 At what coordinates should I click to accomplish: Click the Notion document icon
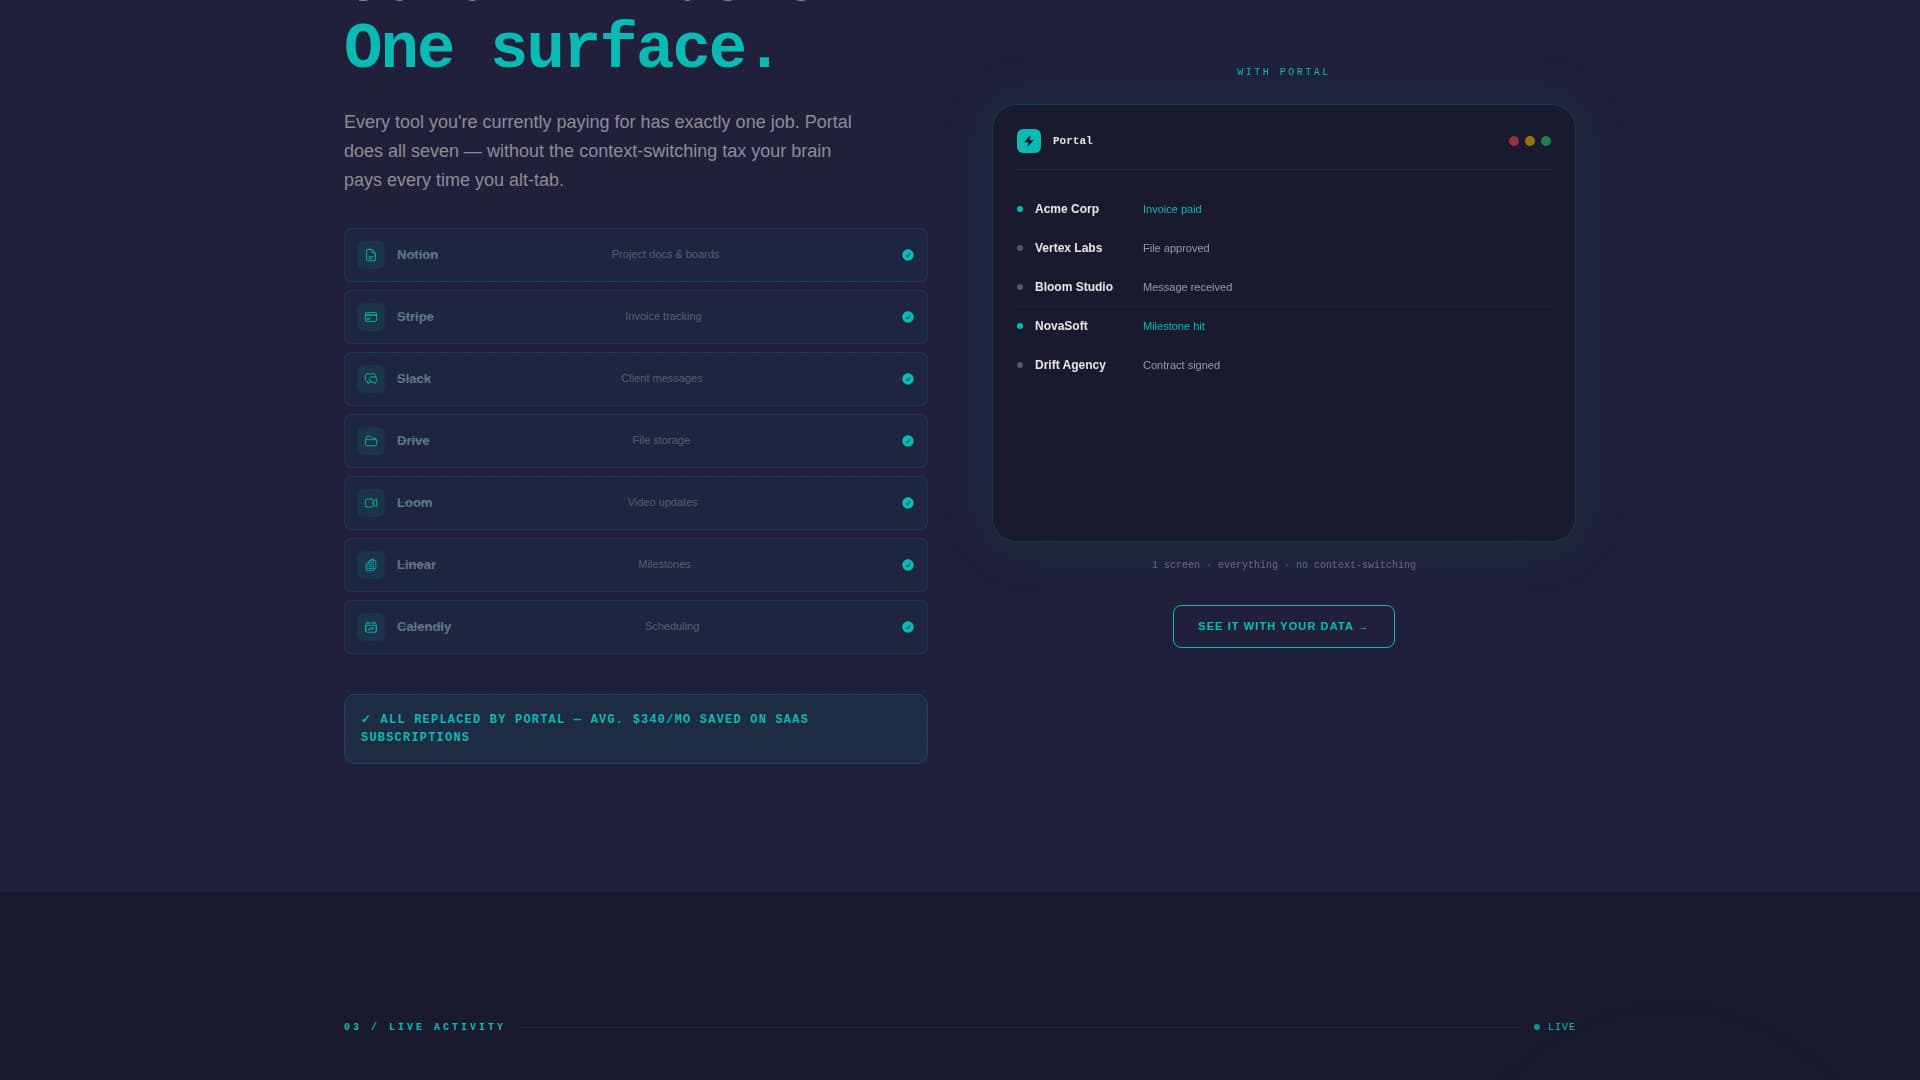coord(371,255)
